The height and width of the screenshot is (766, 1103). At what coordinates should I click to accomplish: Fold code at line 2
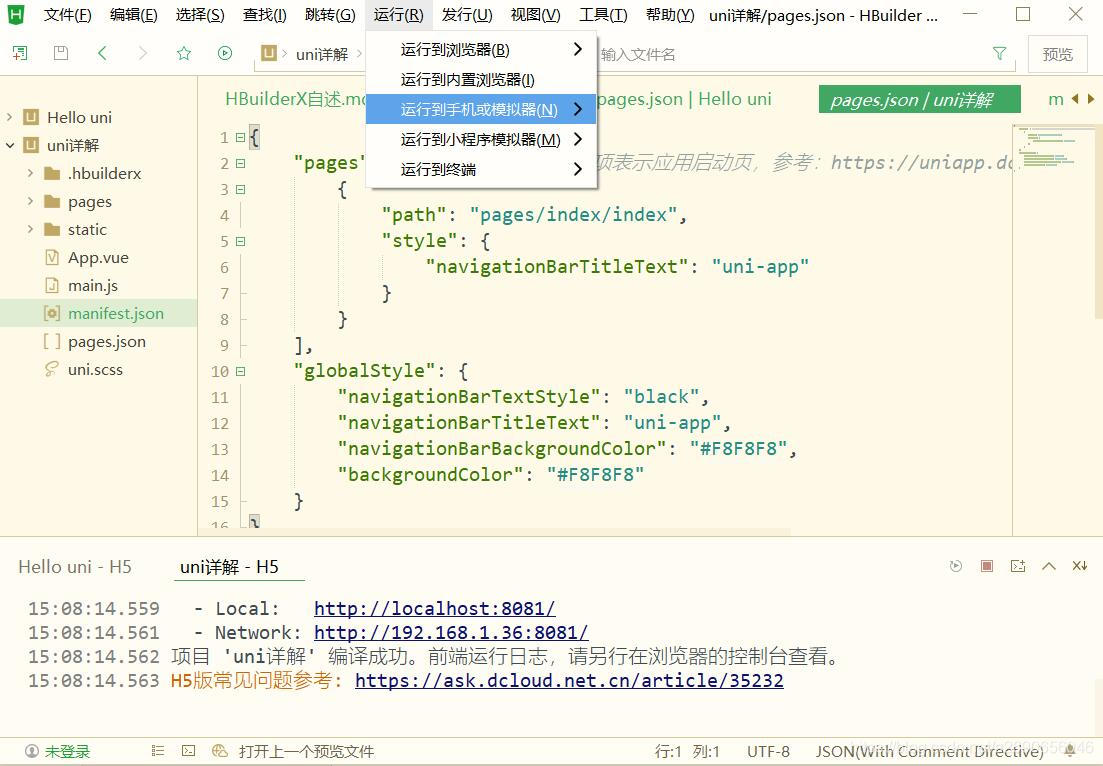pyautogui.click(x=241, y=163)
